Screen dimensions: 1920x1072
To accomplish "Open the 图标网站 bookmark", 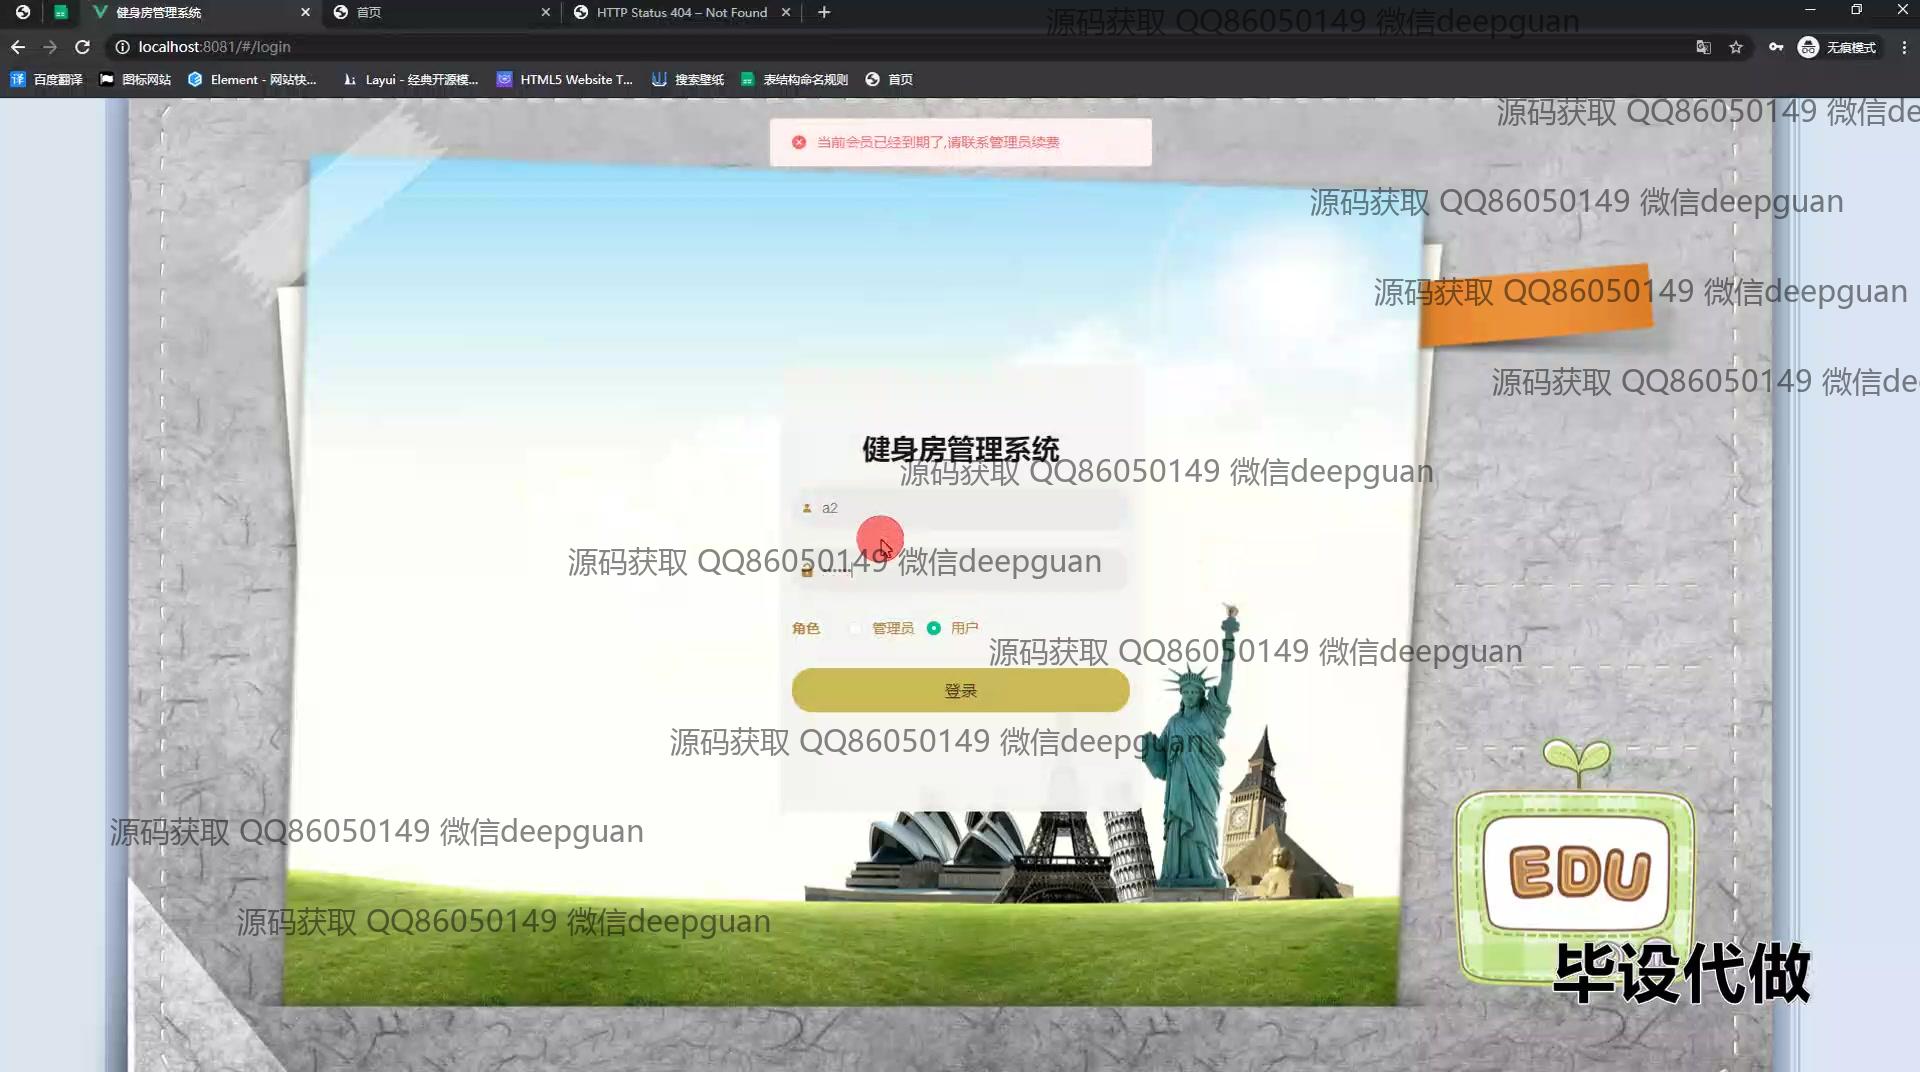I will pos(136,79).
